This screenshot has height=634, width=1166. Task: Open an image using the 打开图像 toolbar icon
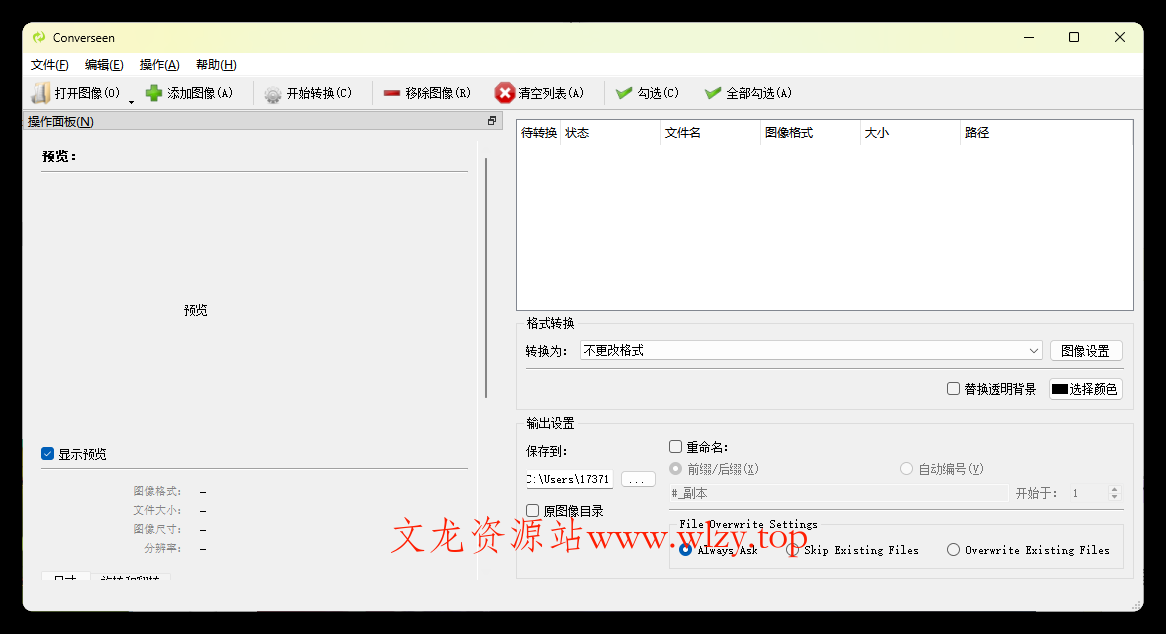(x=42, y=92)
